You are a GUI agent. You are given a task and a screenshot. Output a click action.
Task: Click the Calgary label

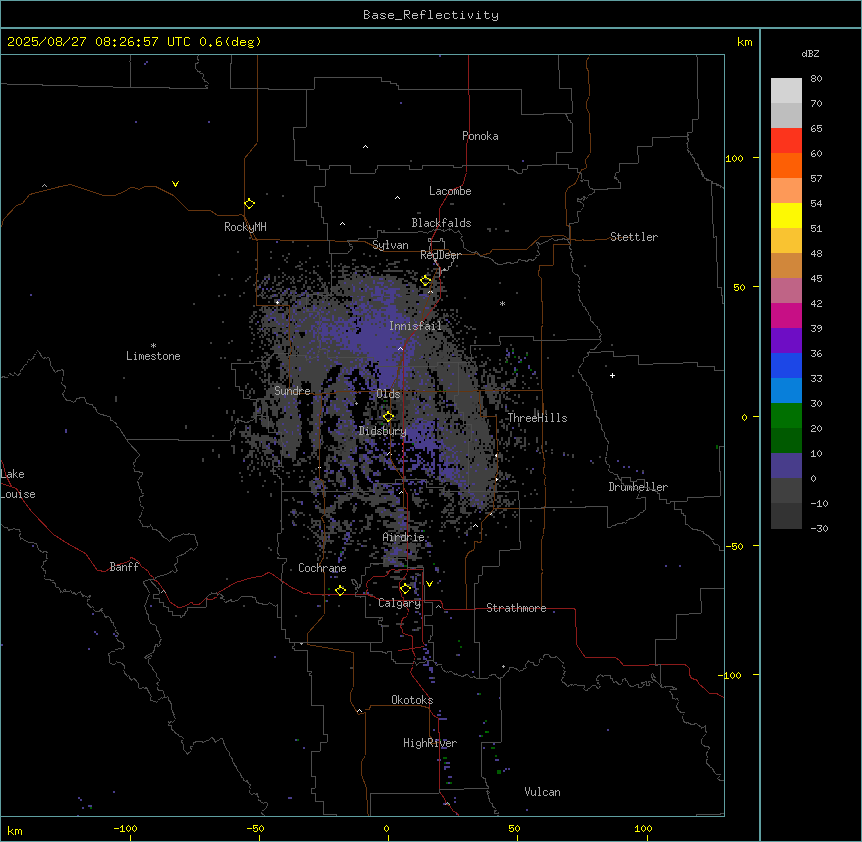click(400, 603)
